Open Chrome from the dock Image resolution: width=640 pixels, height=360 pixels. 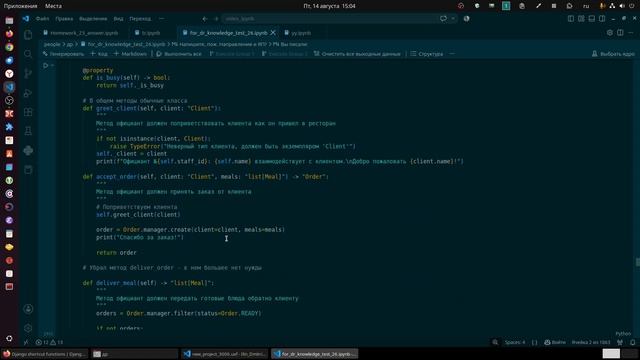pos(9,47)
